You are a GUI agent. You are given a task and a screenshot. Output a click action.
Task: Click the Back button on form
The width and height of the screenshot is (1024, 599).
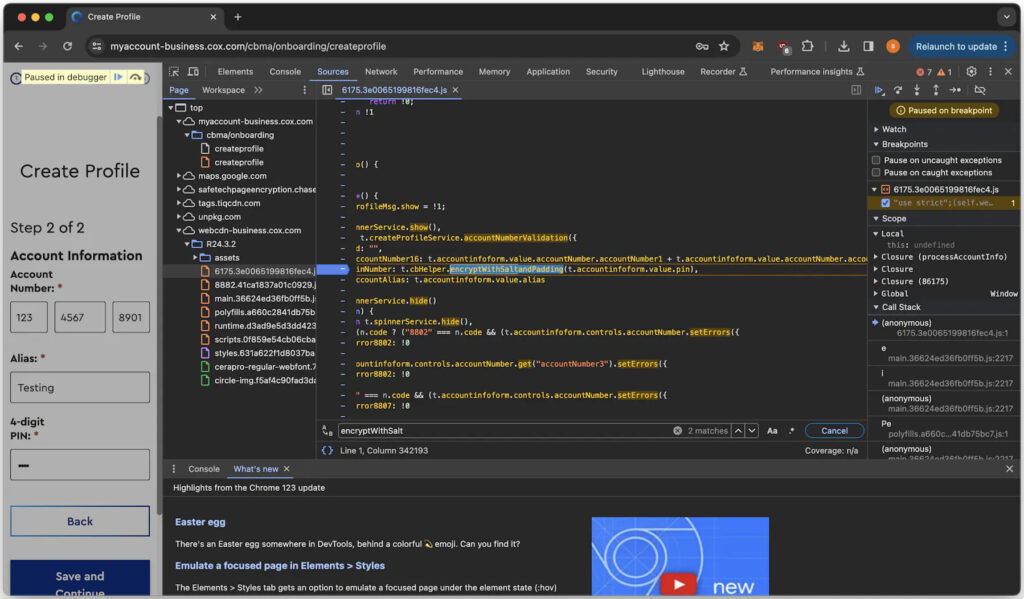pos(80,521)
